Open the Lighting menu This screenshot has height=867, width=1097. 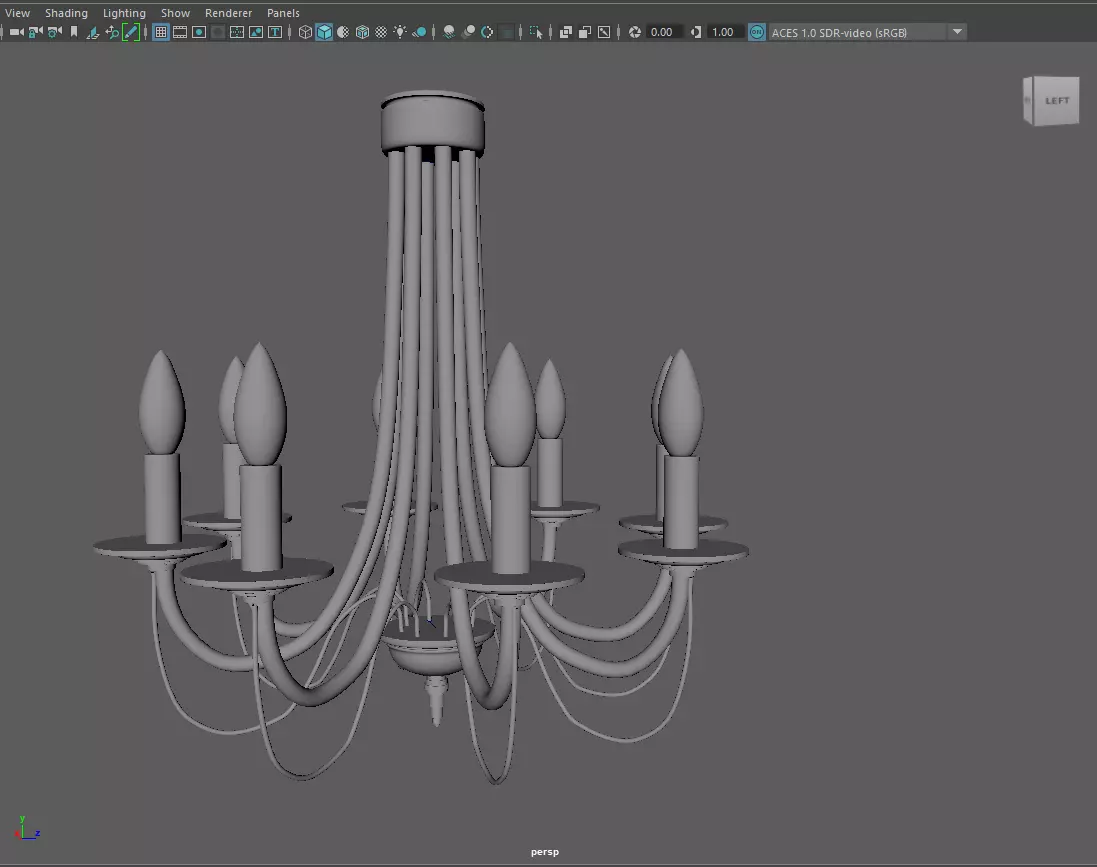124,13
